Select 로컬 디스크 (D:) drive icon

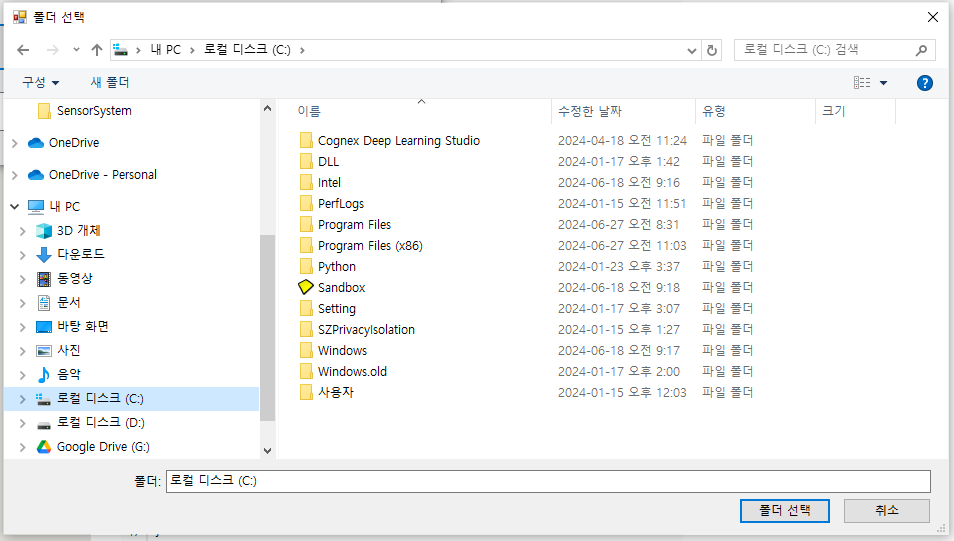(44, 424)
